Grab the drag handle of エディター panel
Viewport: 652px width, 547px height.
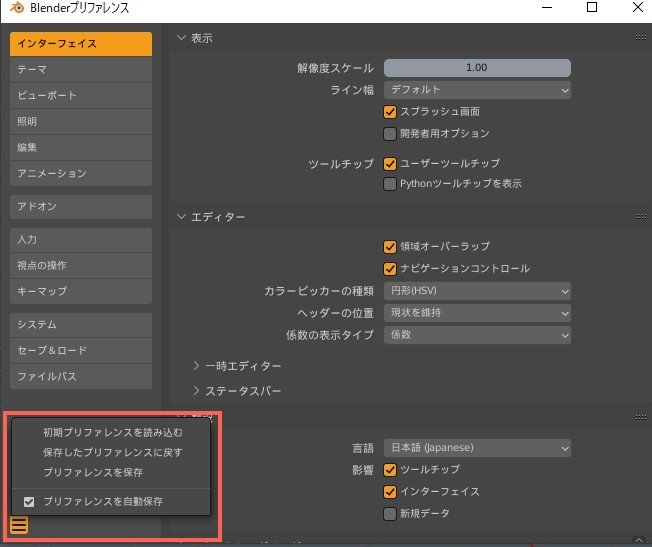click(640, 216)
